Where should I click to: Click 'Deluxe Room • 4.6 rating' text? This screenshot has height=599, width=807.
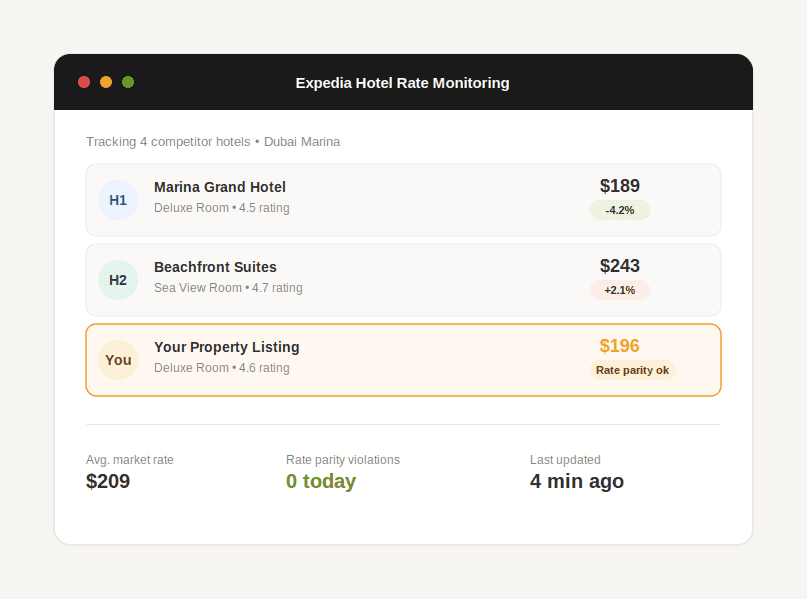(x=222, y=368)
